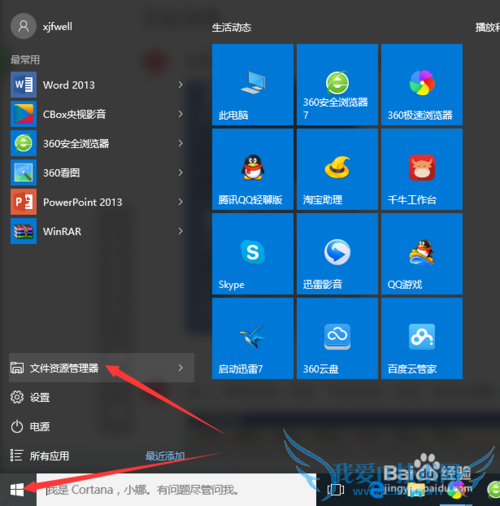The height and width of the screenshot is (506, 500).
Task: Open 文件资源管理器 from Start menu
Action: coord(101,368)
